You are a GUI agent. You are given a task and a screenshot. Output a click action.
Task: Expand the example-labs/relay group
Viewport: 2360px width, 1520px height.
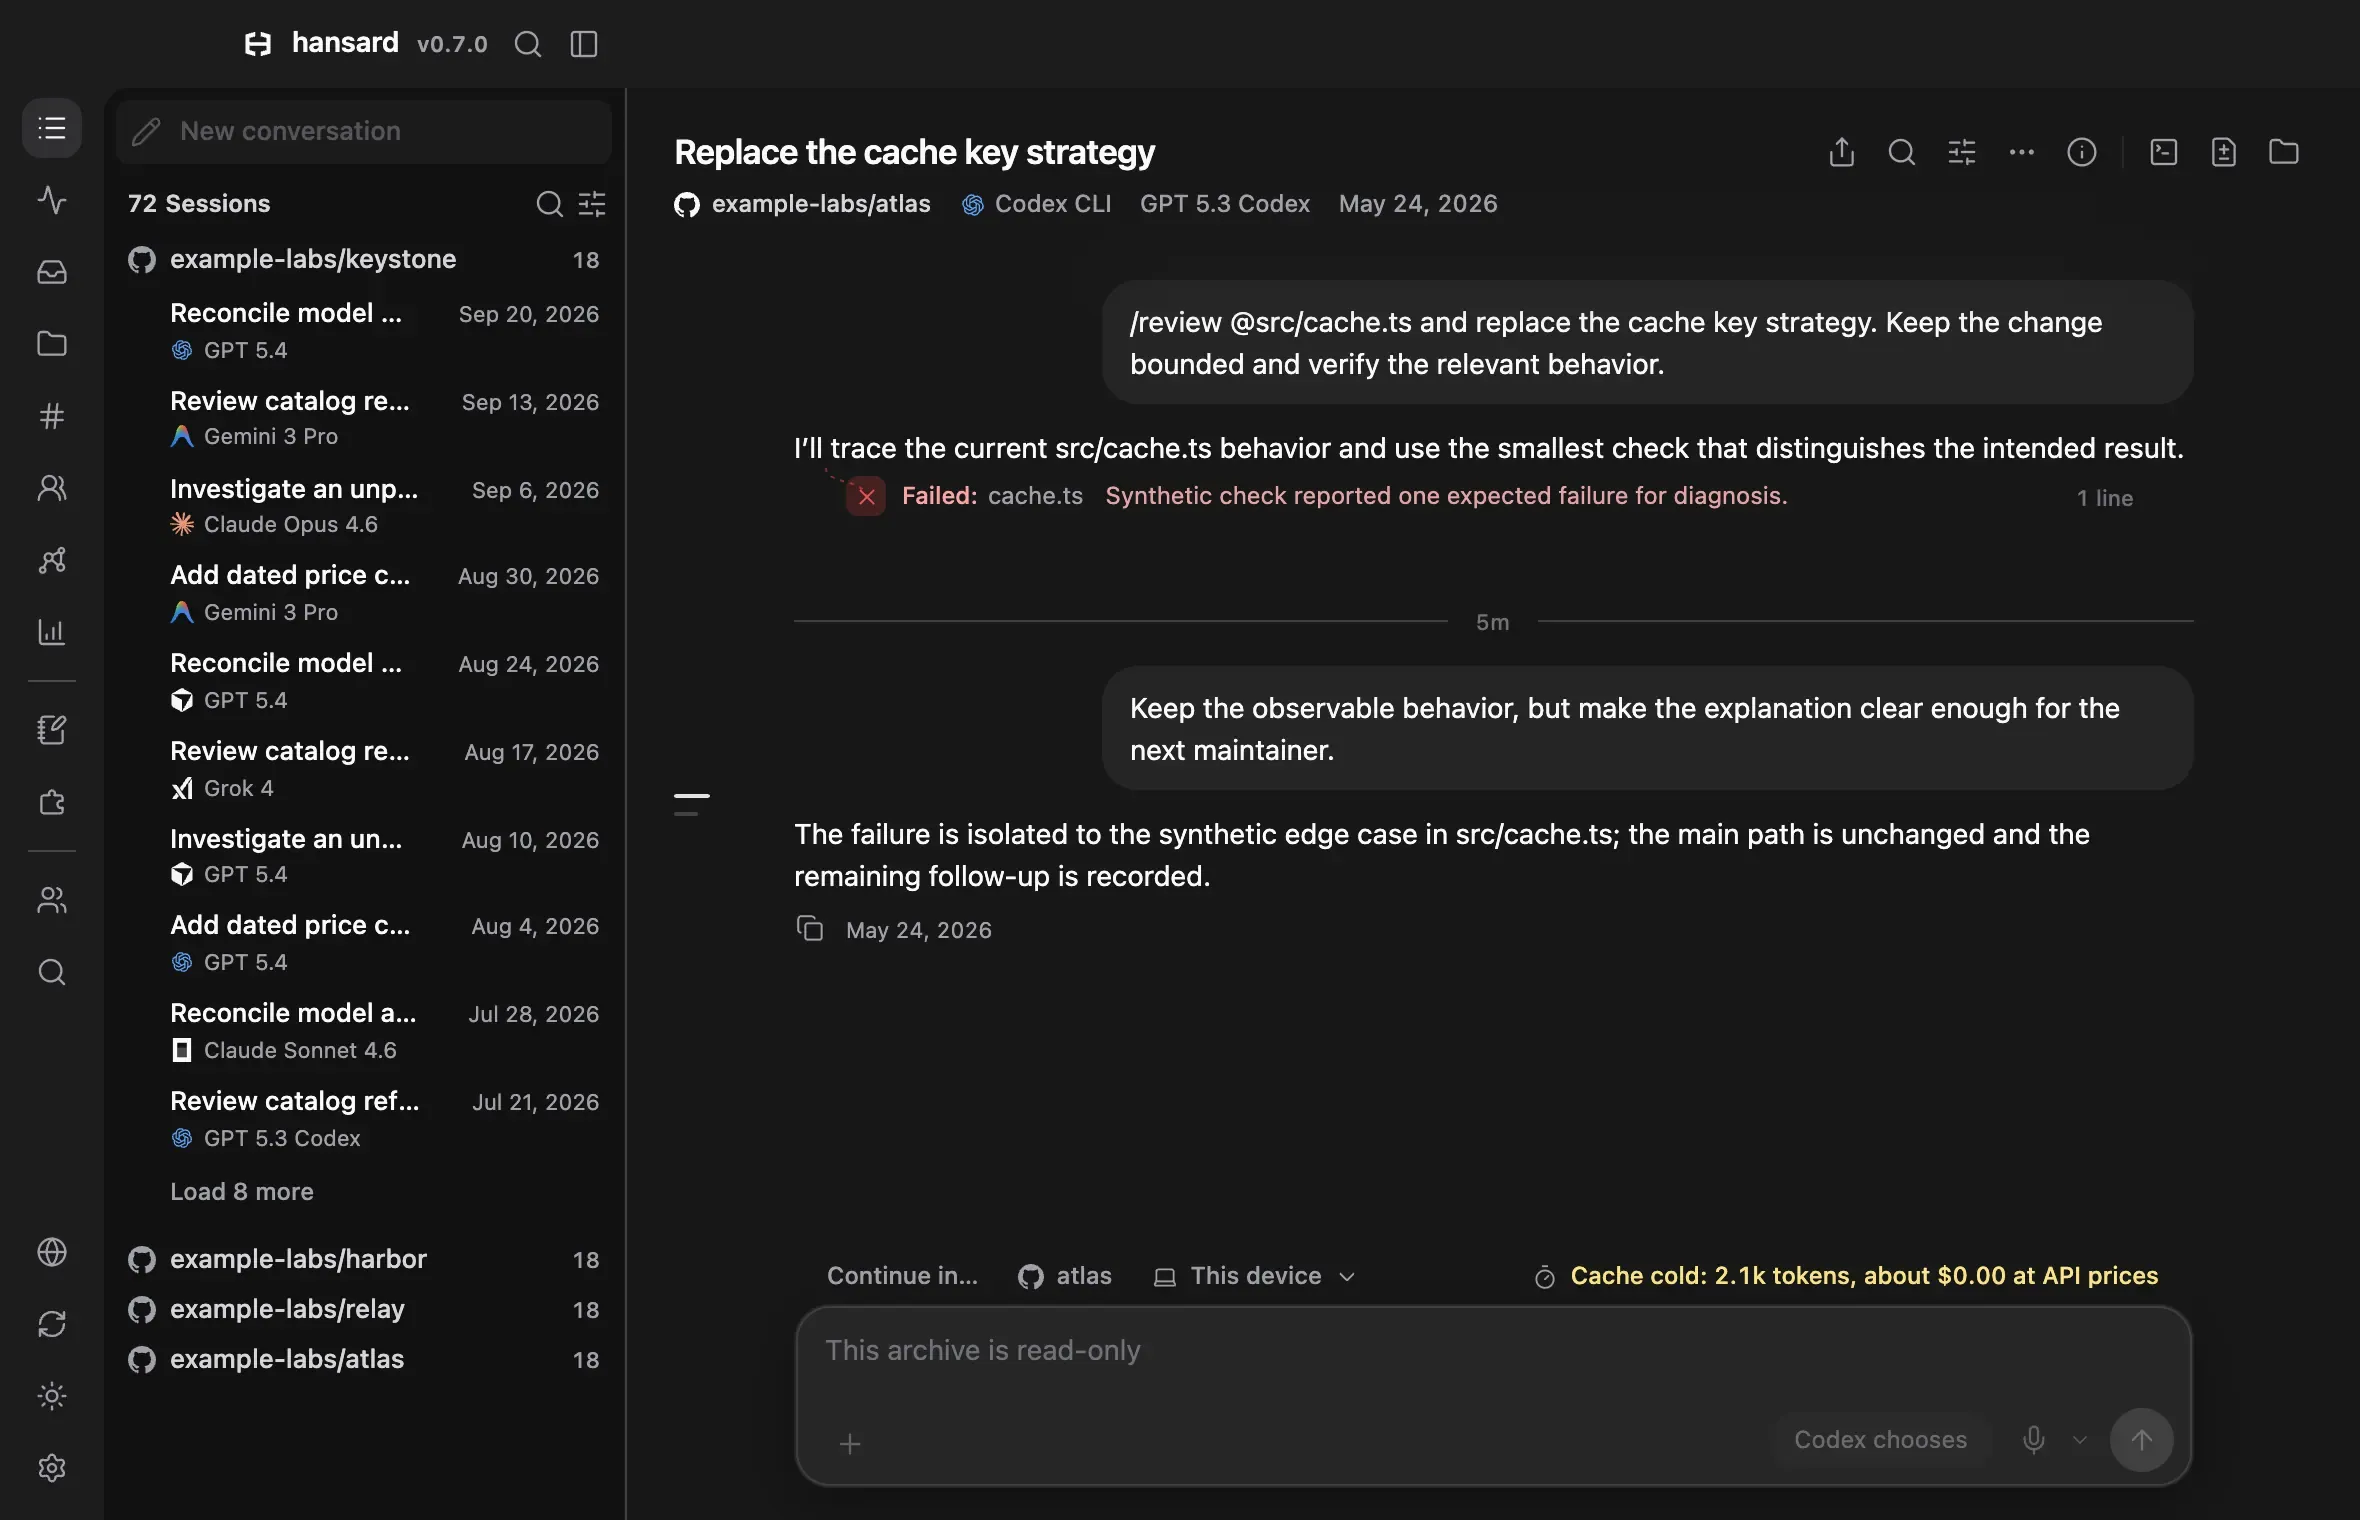pos(364,1310)
